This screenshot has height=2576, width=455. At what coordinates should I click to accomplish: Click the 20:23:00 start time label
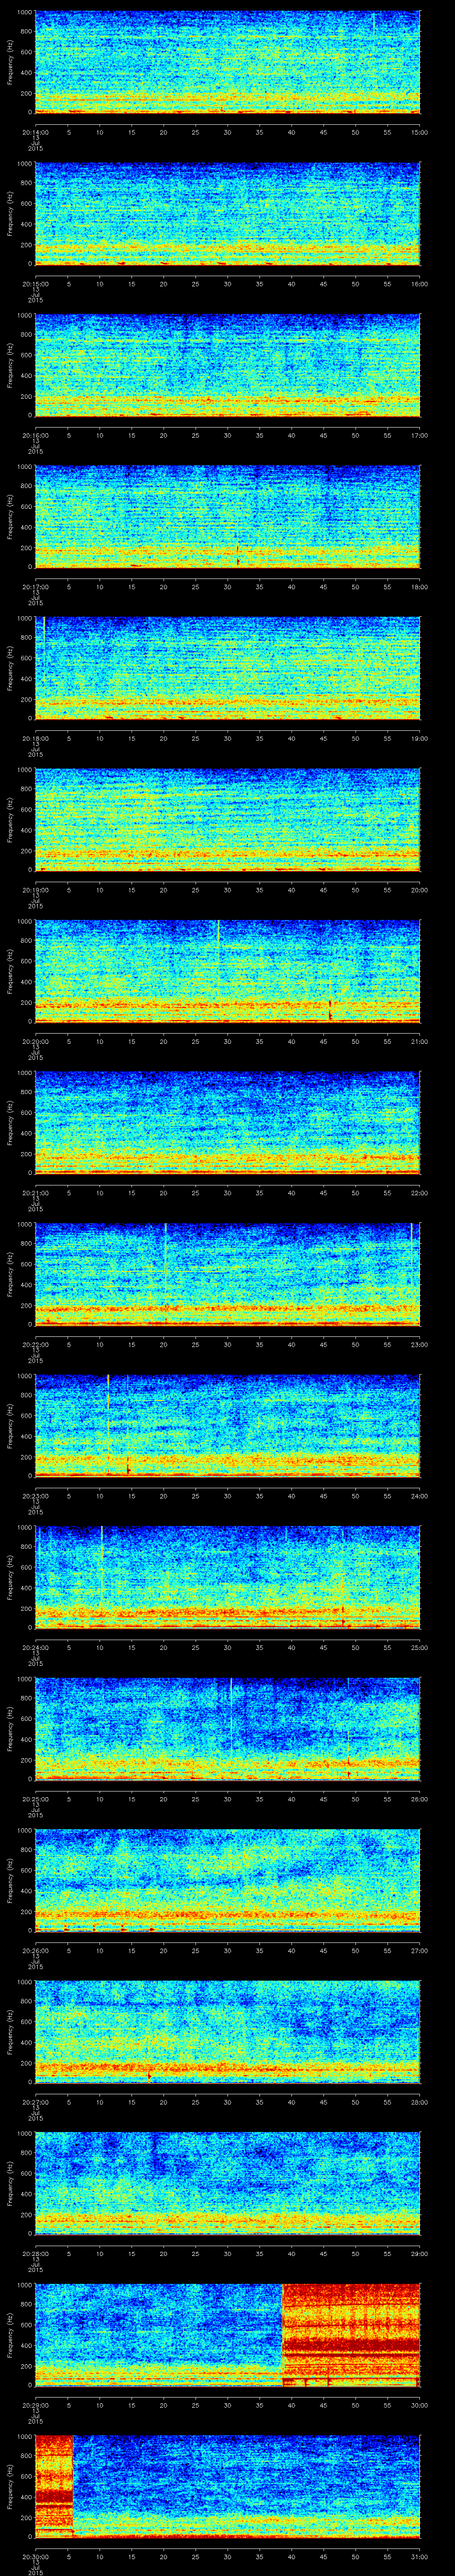(x=35, y=1495)
